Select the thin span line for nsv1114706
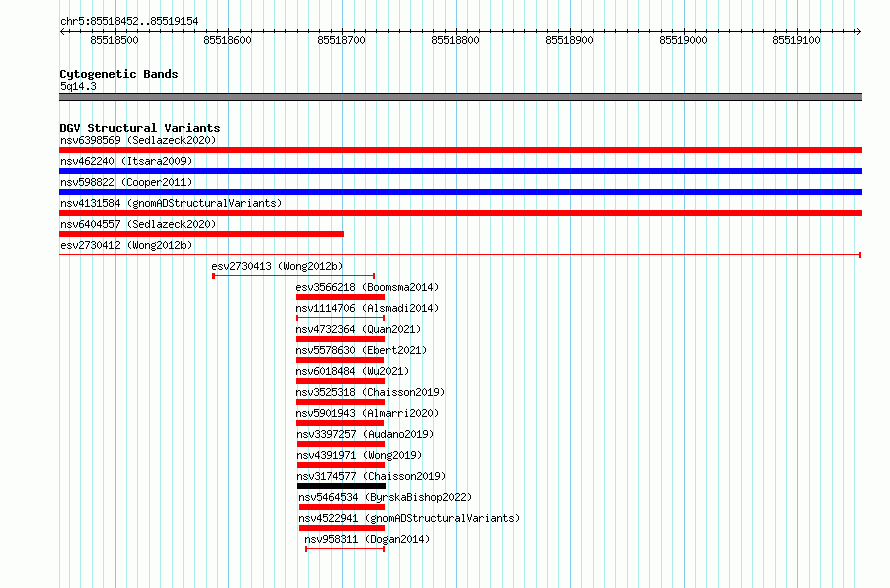 click(341, 318)
